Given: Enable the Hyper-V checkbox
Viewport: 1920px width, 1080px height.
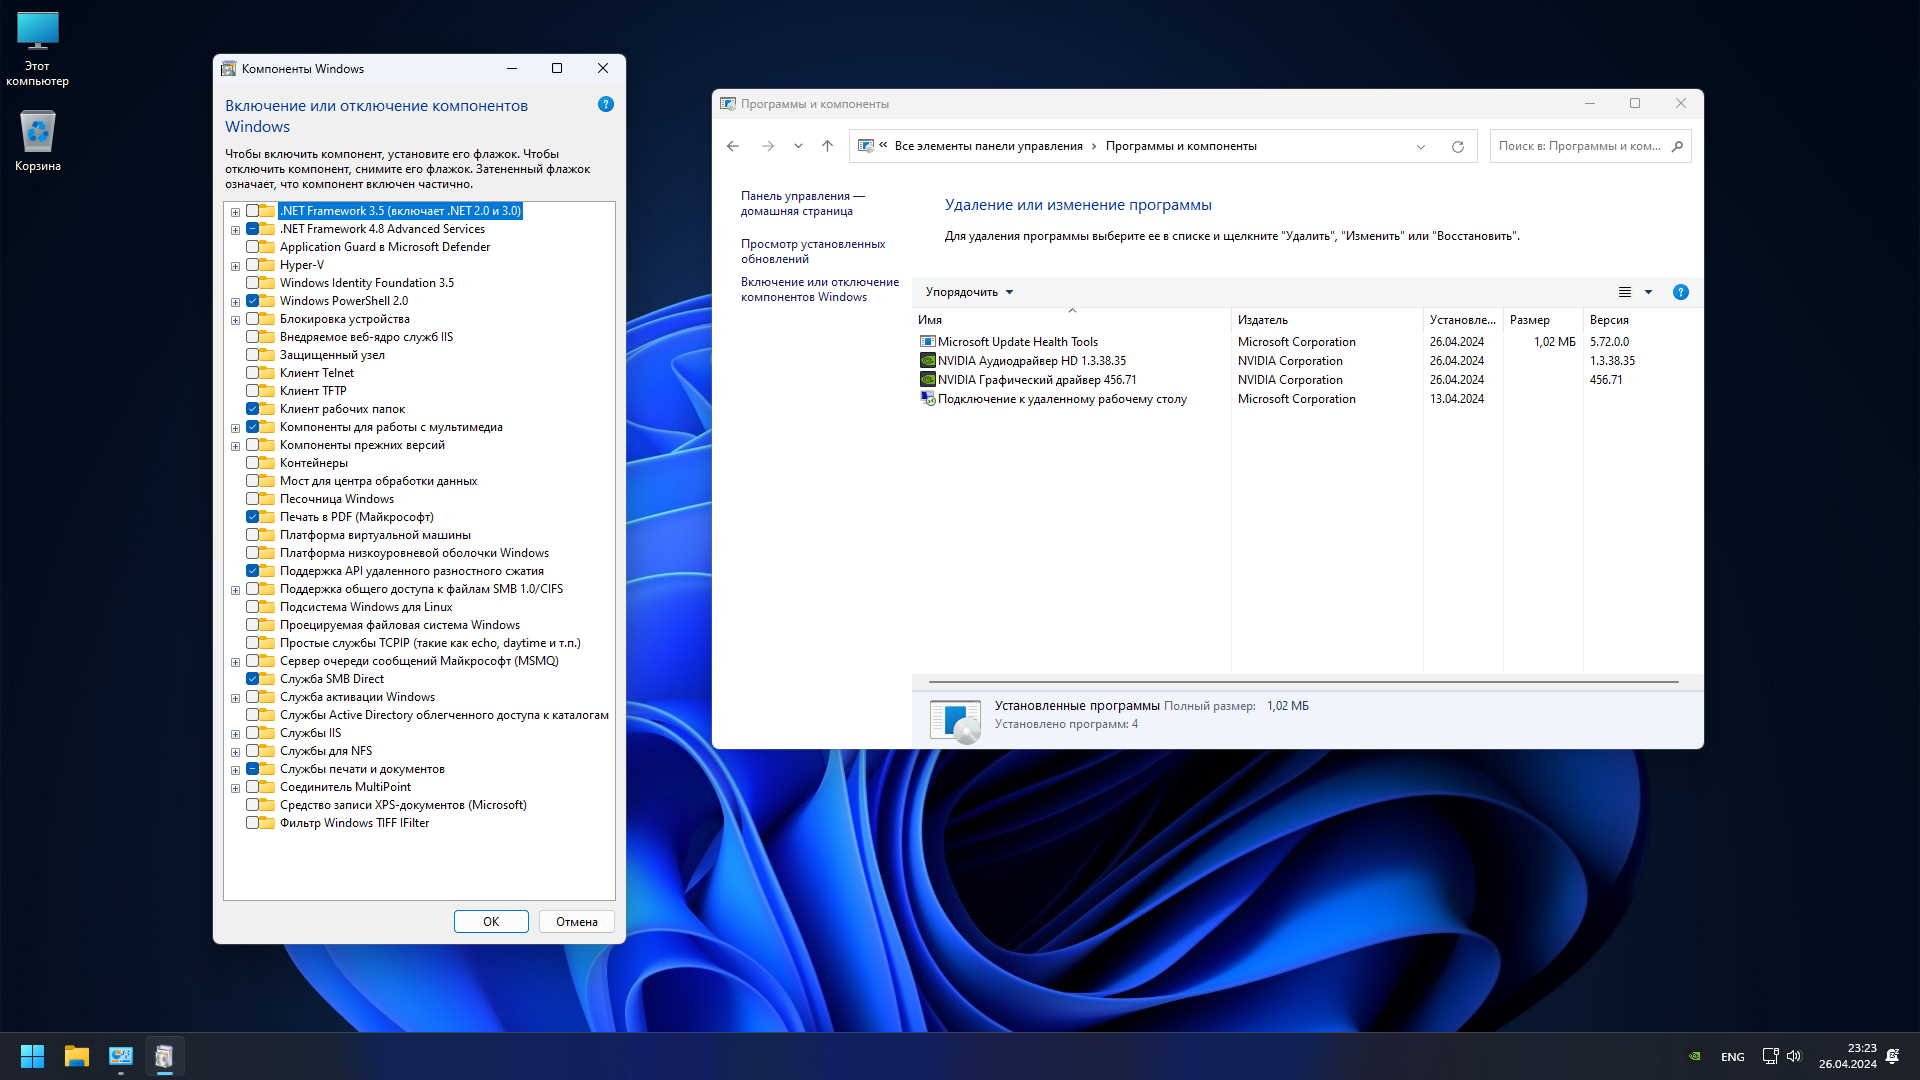Looking at the screenshot, I should pos(253,265).
